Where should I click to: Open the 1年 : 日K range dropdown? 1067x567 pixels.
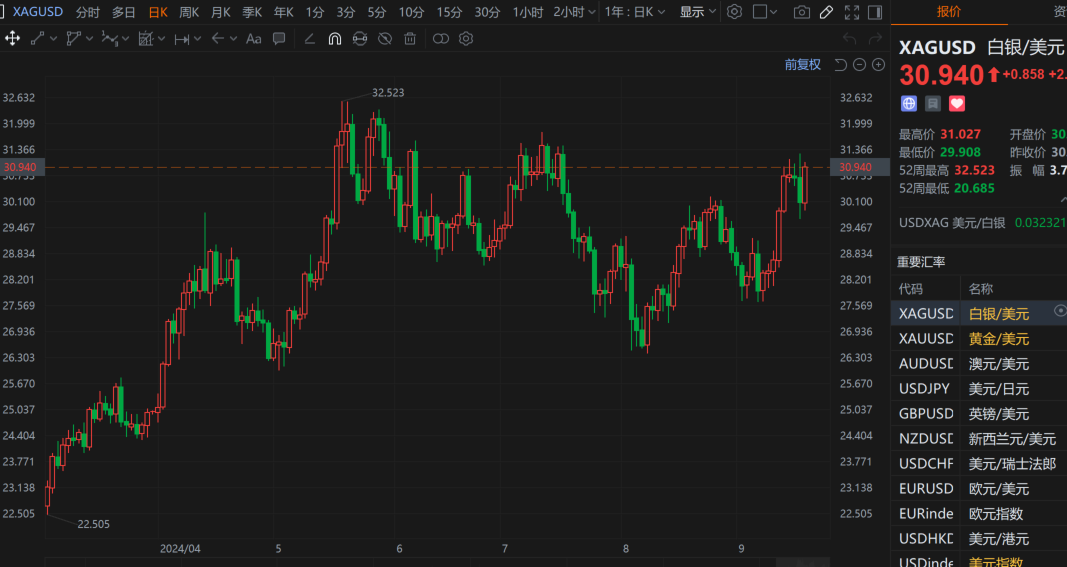pos(636,12)
